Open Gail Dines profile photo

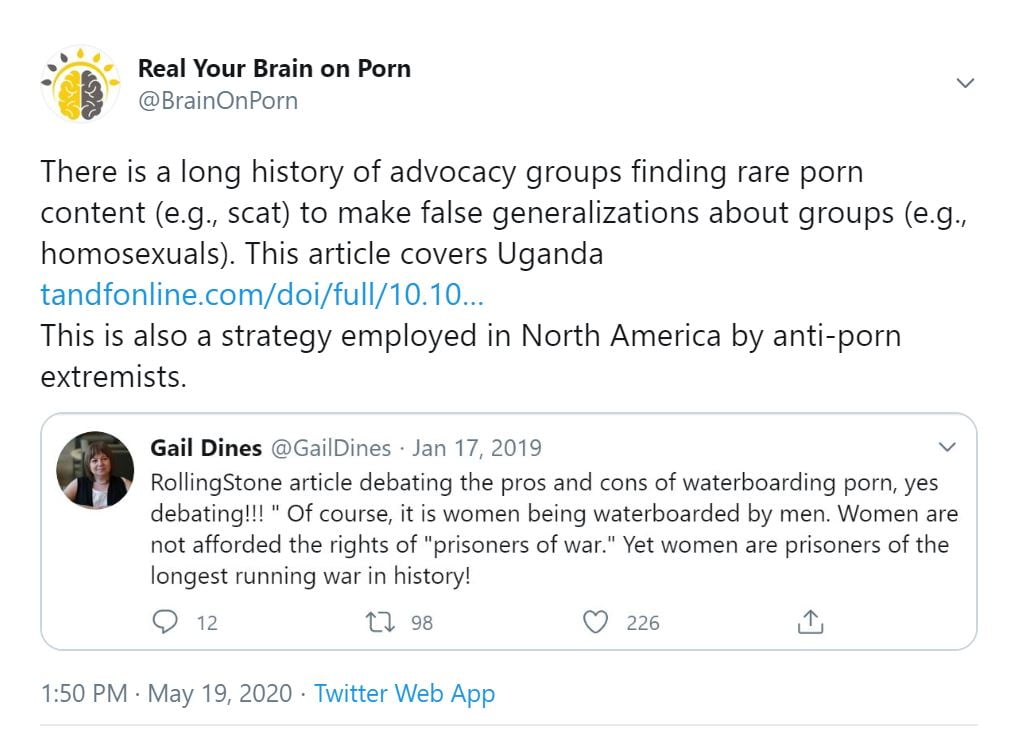(96, 469)
